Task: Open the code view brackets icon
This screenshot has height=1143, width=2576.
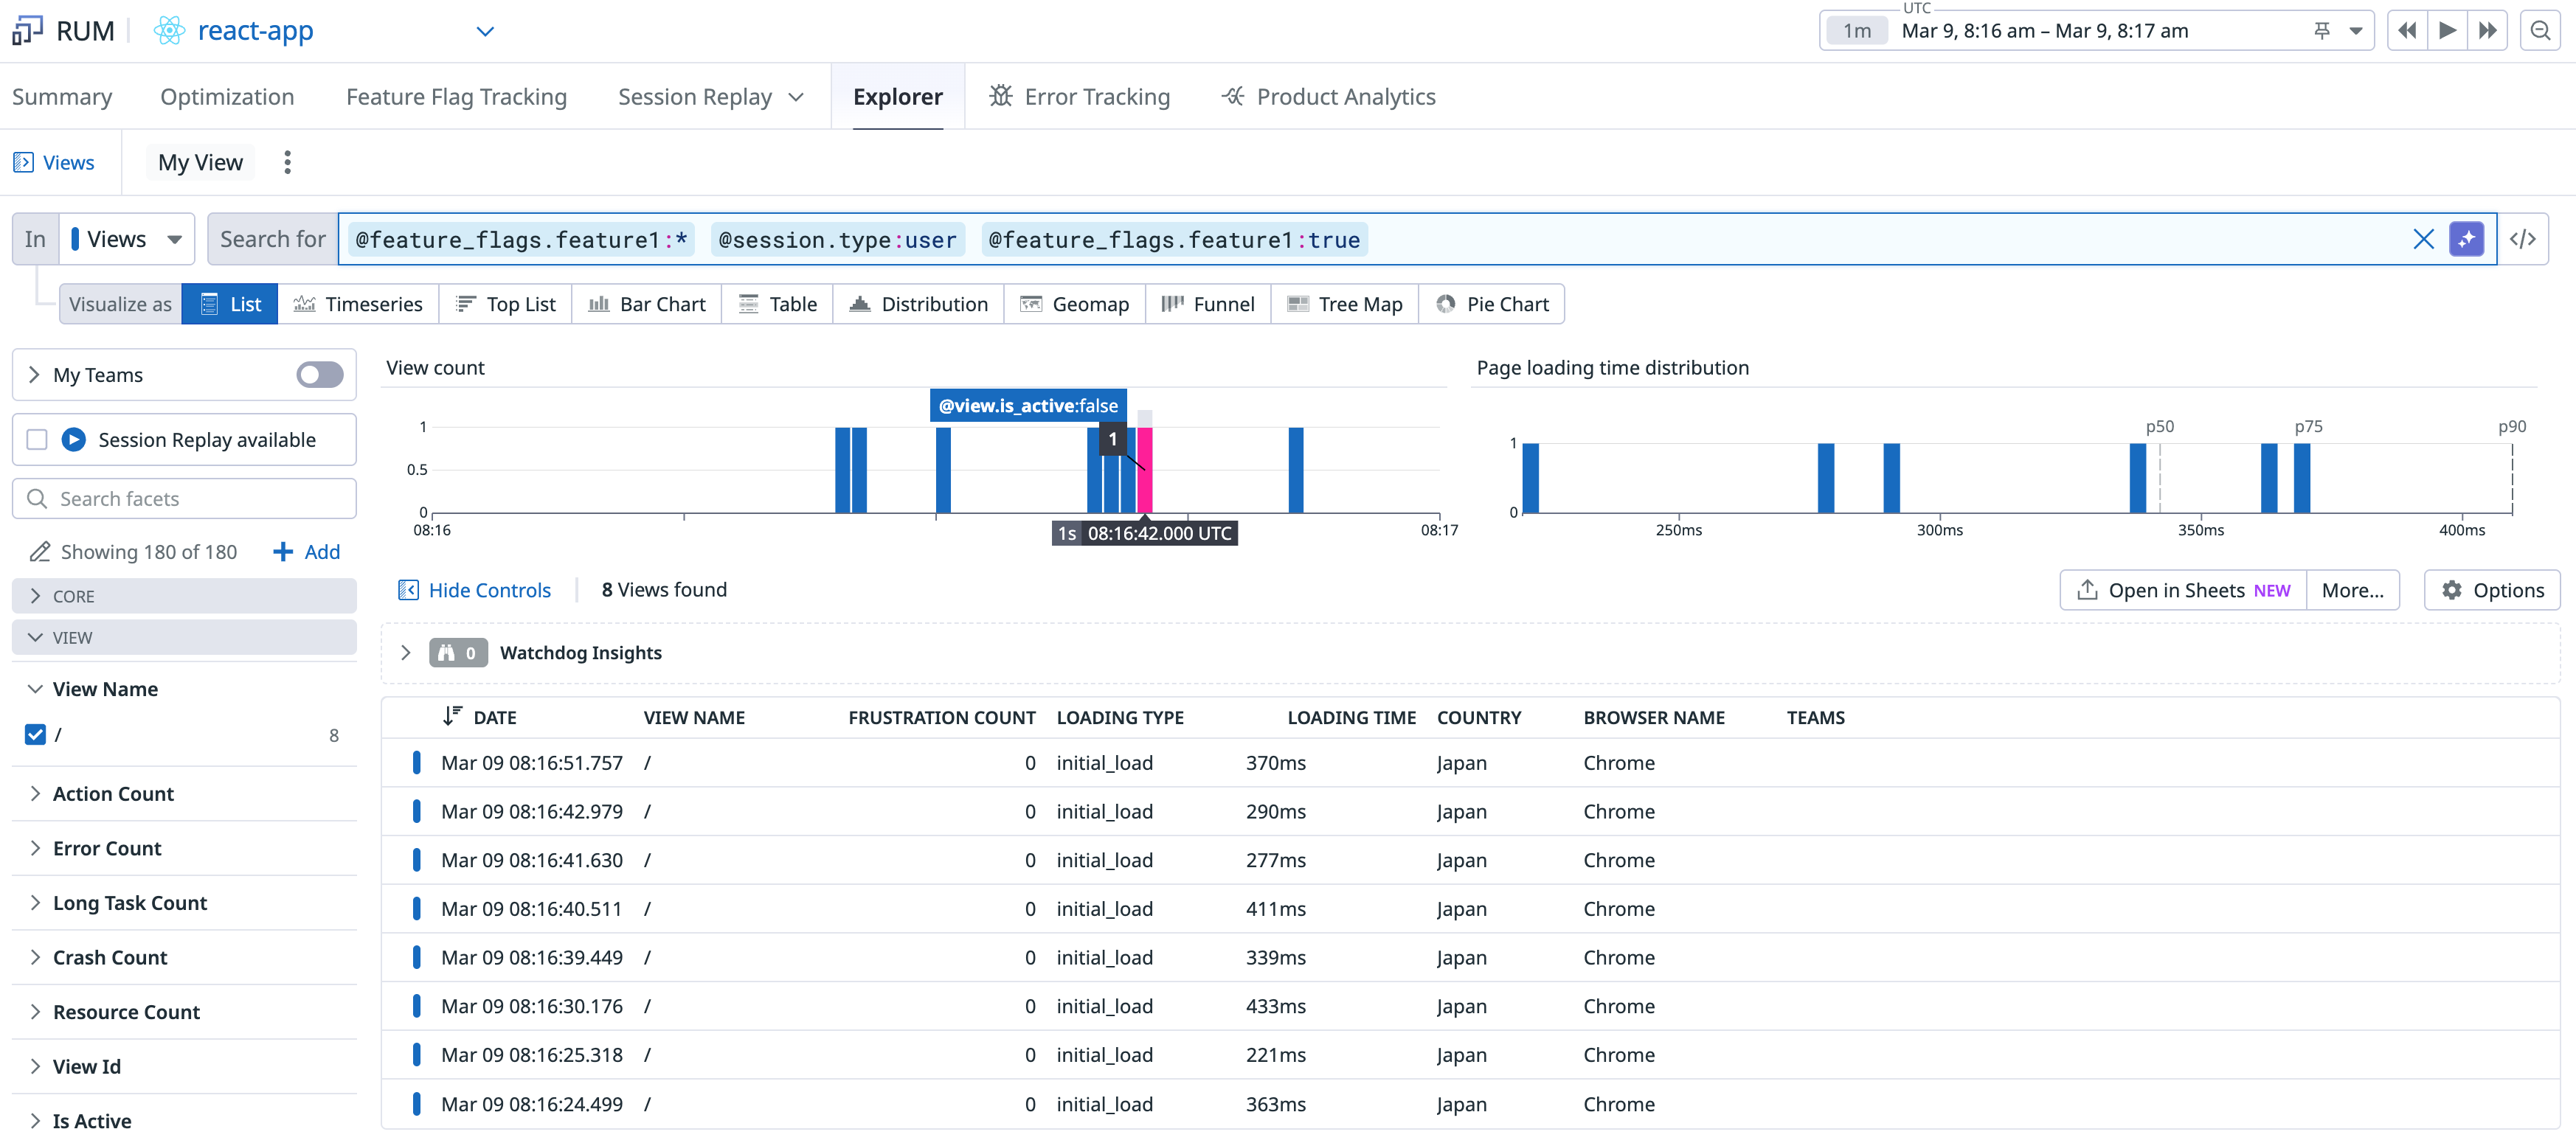Action: click(2522, 239)
